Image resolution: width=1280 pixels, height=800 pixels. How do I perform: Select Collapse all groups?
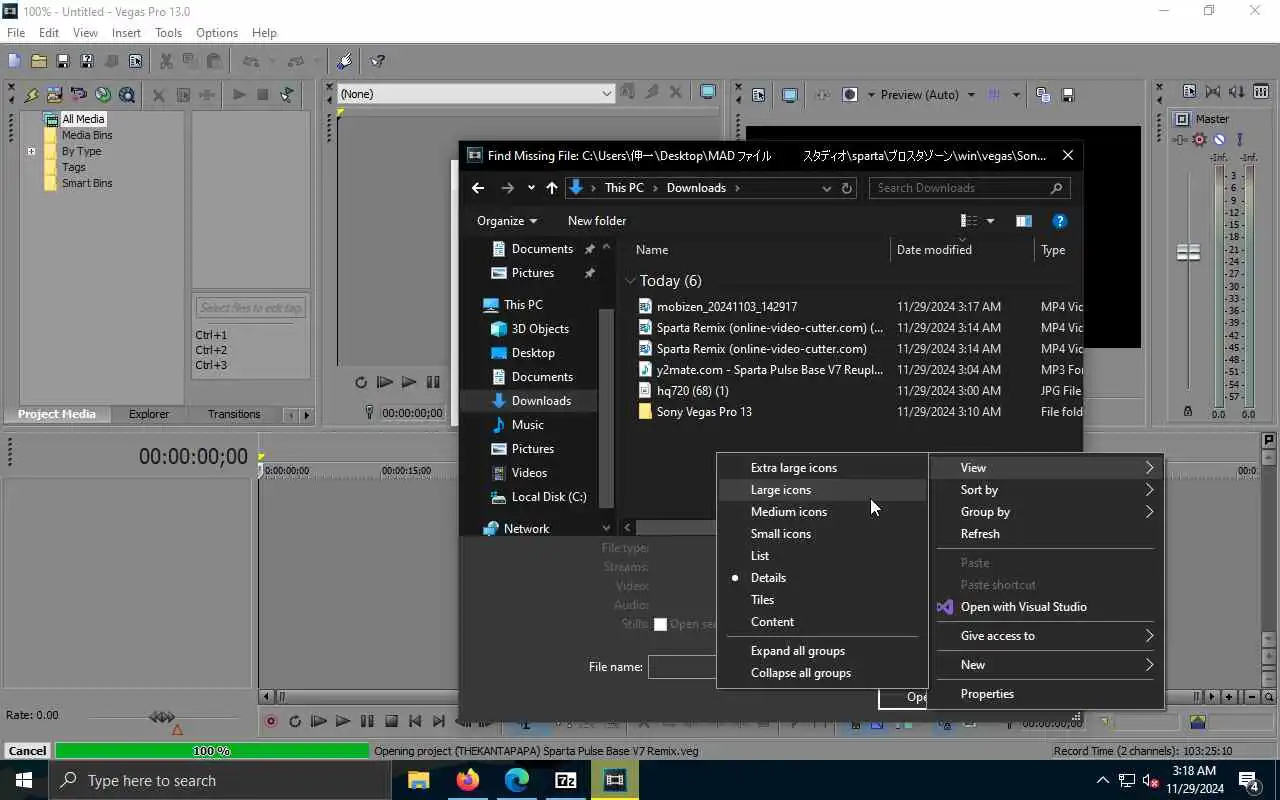(800, 673)
